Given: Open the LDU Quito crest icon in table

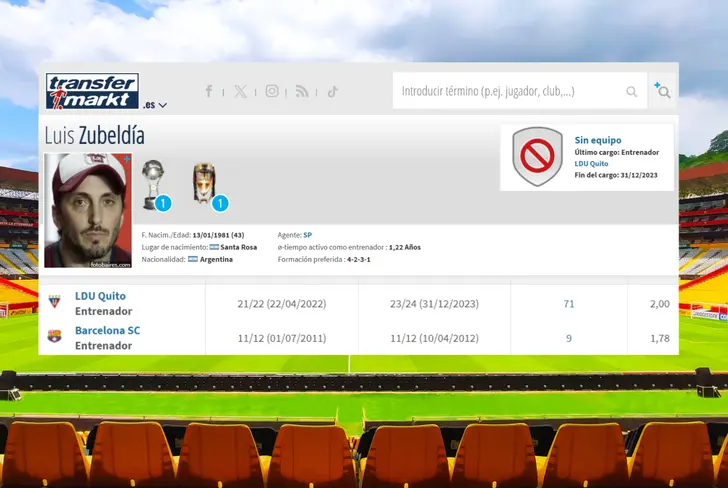Looking at the screenshot, I should [x=54, y=301].
